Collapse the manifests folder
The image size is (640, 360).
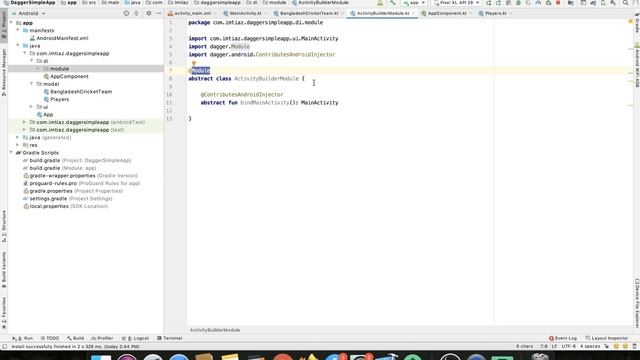click(x=18, y=30)
